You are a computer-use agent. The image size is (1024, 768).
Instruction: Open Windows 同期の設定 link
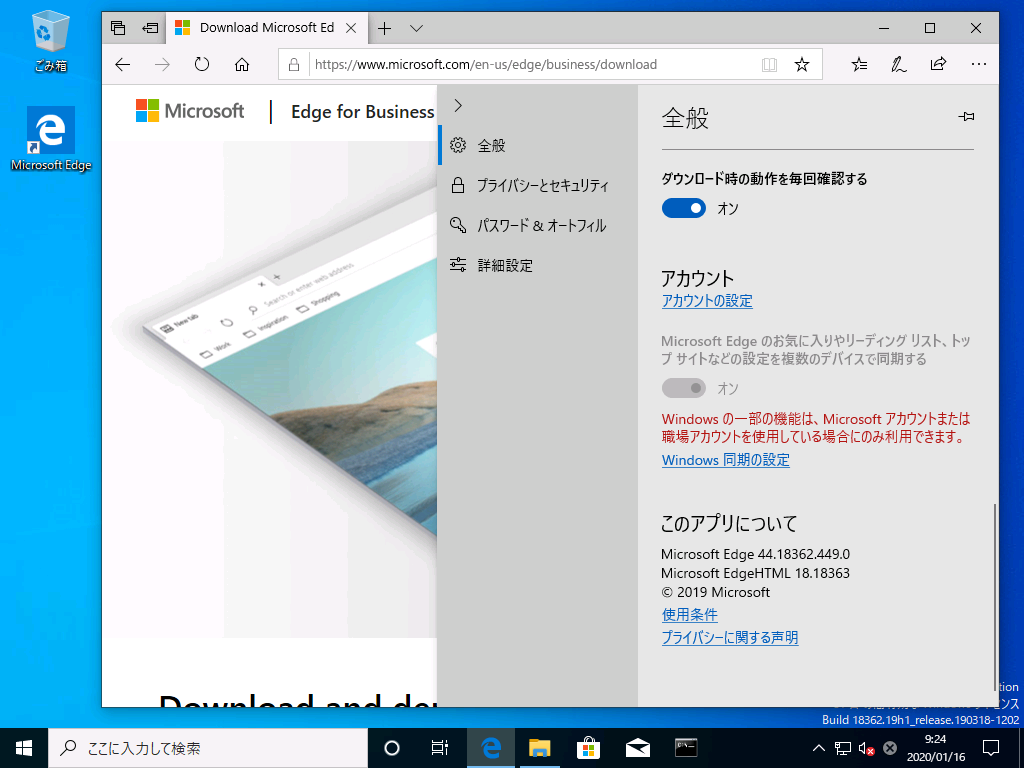point(726,460)
